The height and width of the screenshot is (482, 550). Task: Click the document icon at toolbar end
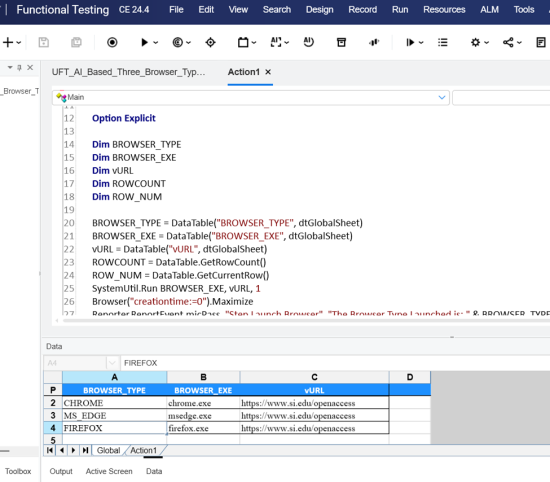click(x=541, y=42)
